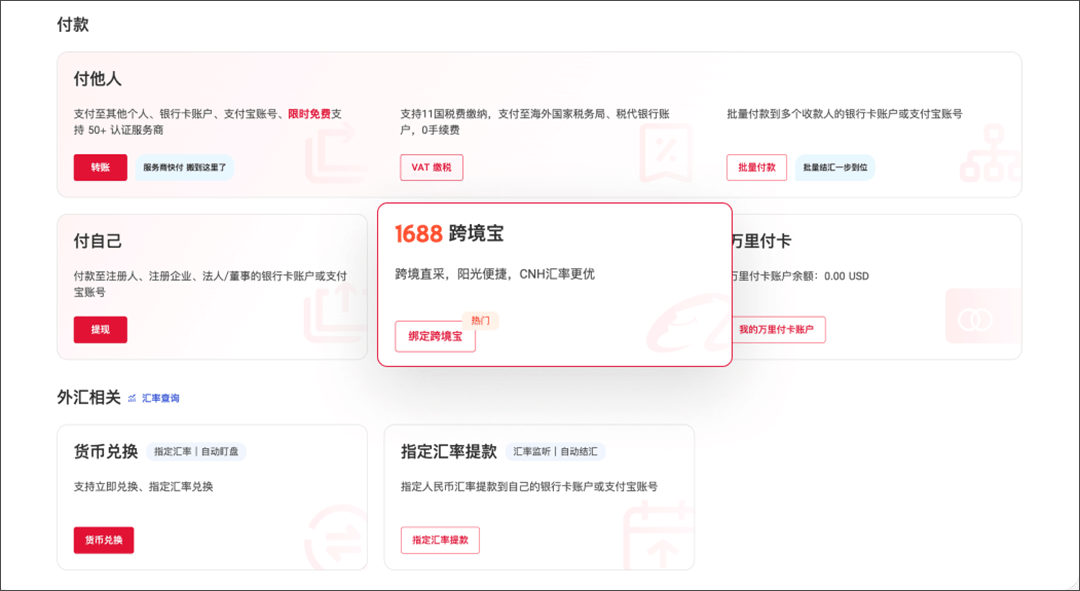This screenshot has height=591, width=1080.
Task: Click the 绑定跨境宝 button
Action: pyautogui.click(x=435, y=336)
